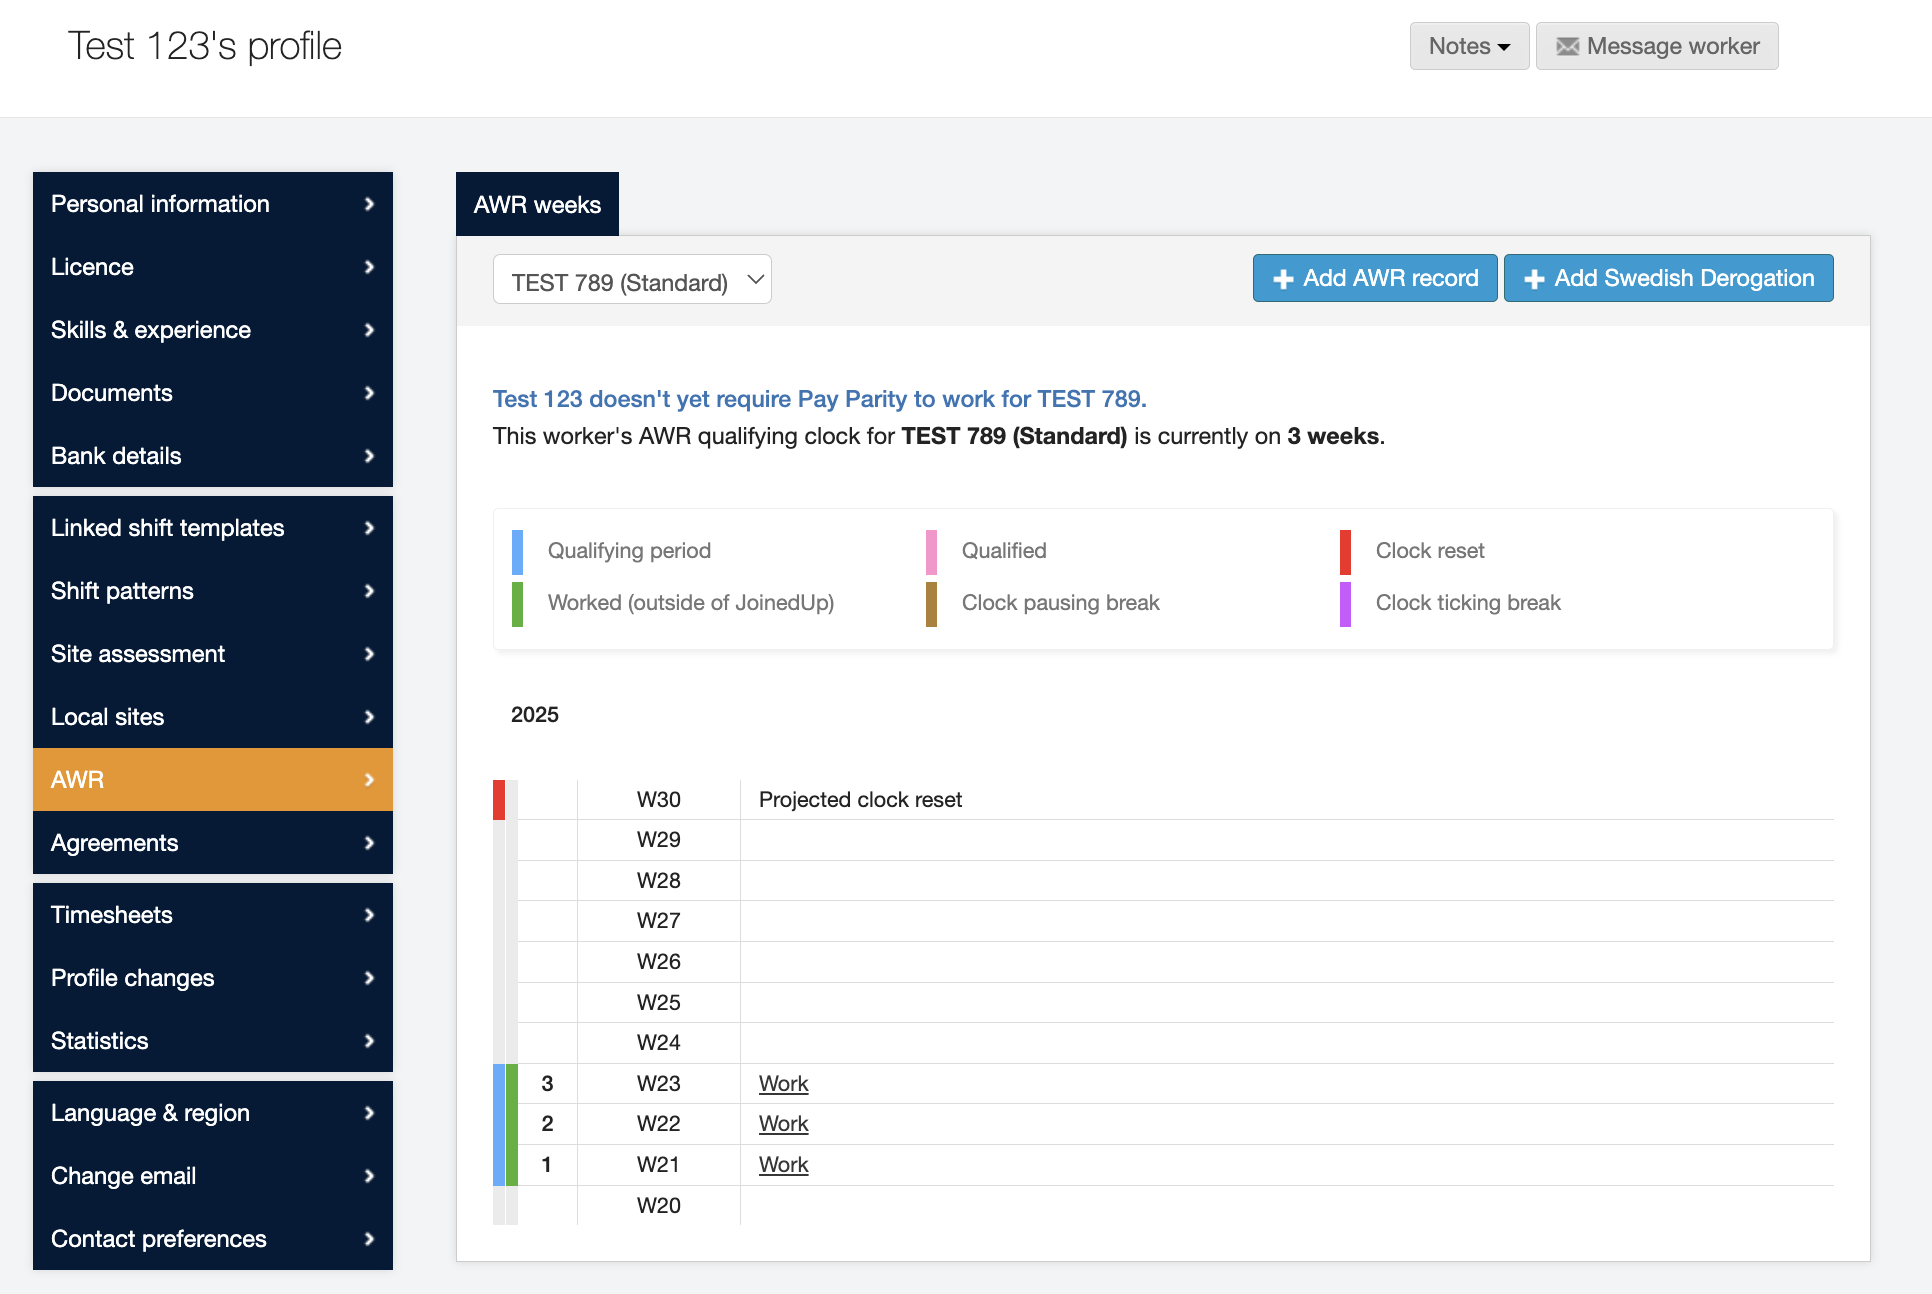This screenshot has height=1294, width=1932.
Task: Click purple Clock ticking break swatch
Action: click(x=1345, y=603)
